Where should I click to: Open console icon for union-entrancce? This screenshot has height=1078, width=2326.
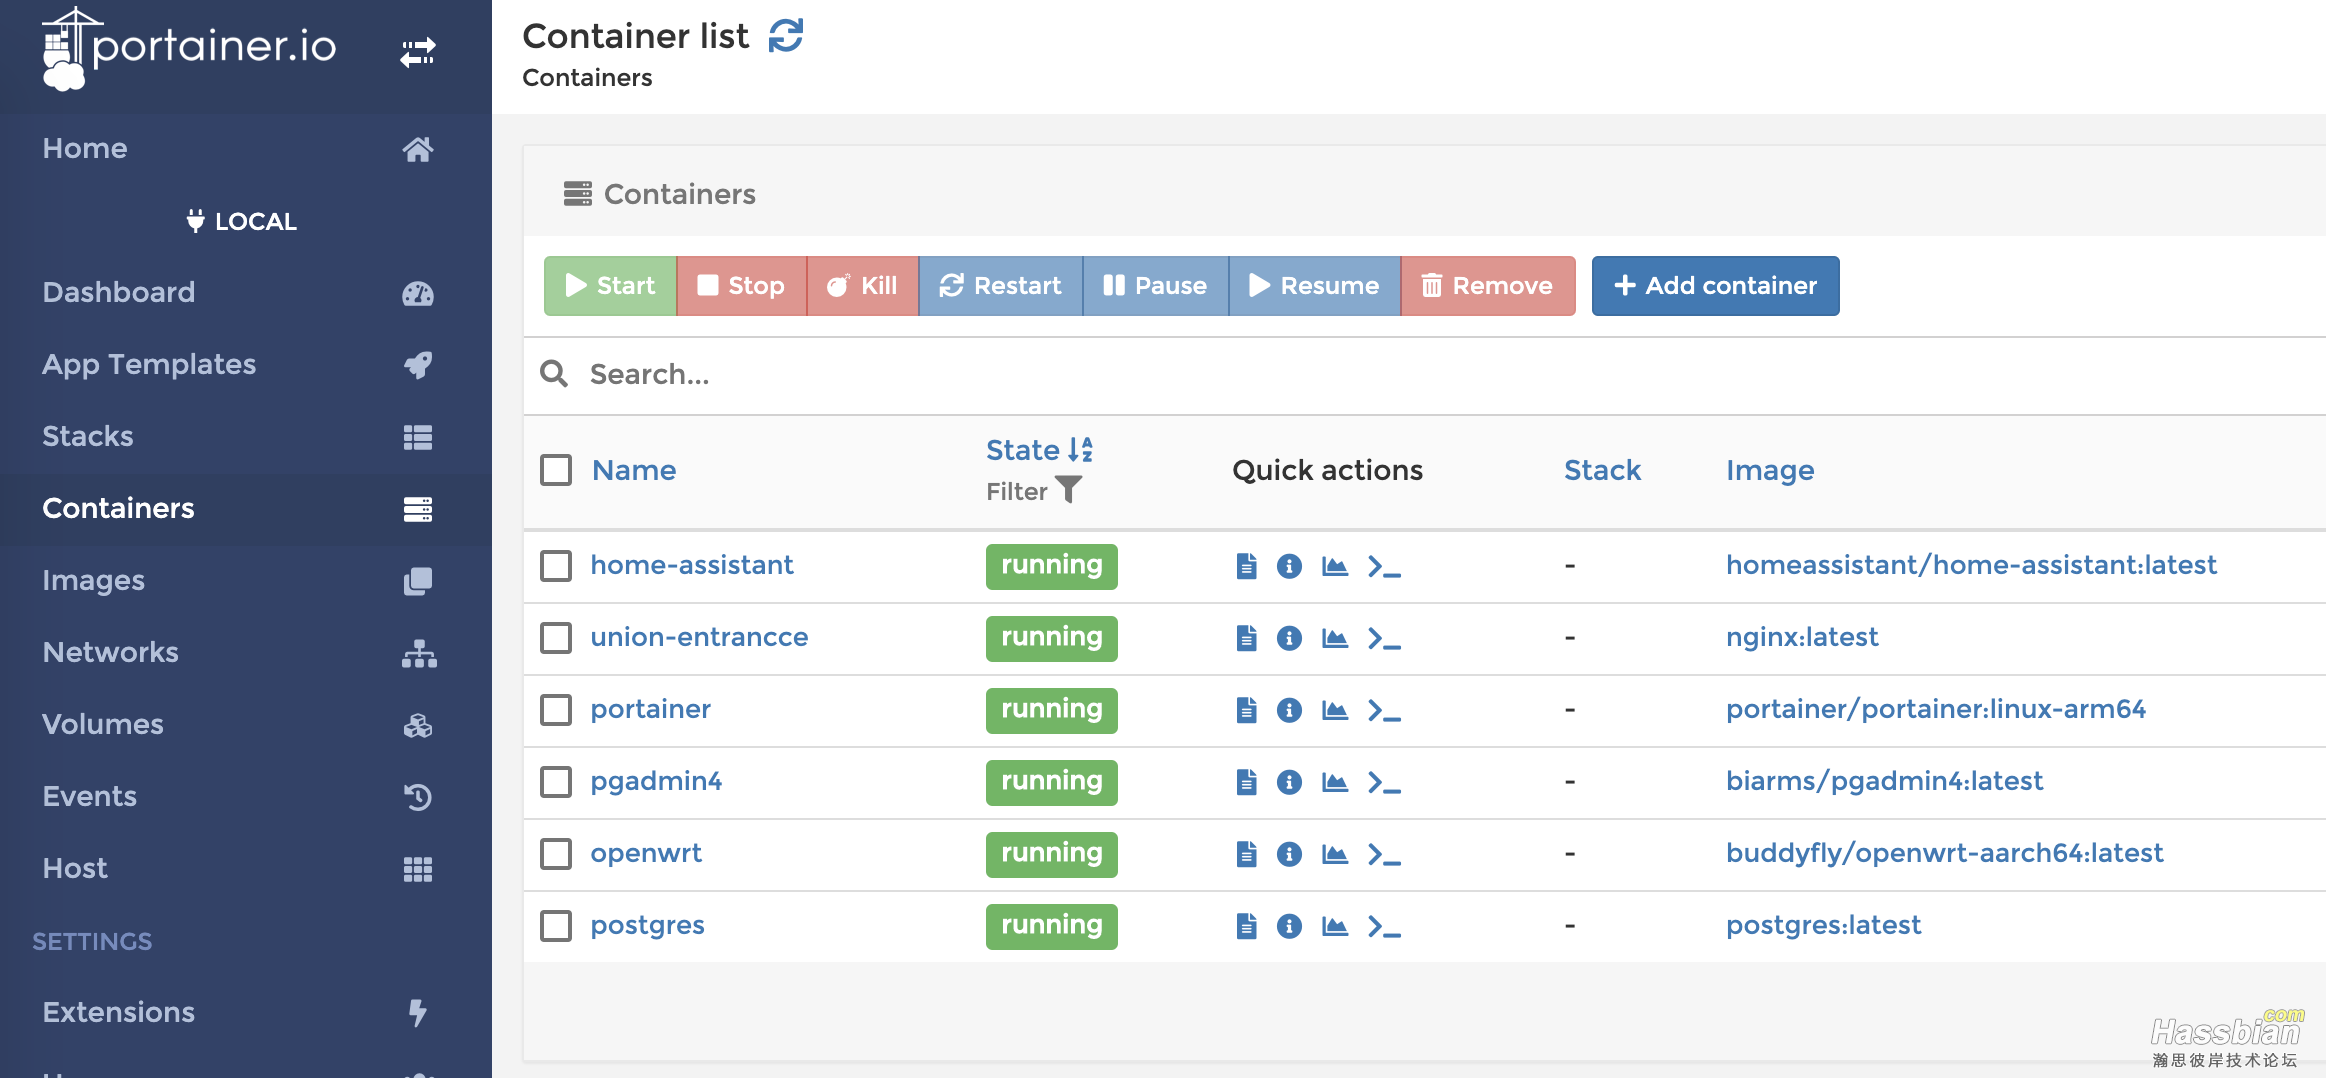click(x=1384, y=639)
